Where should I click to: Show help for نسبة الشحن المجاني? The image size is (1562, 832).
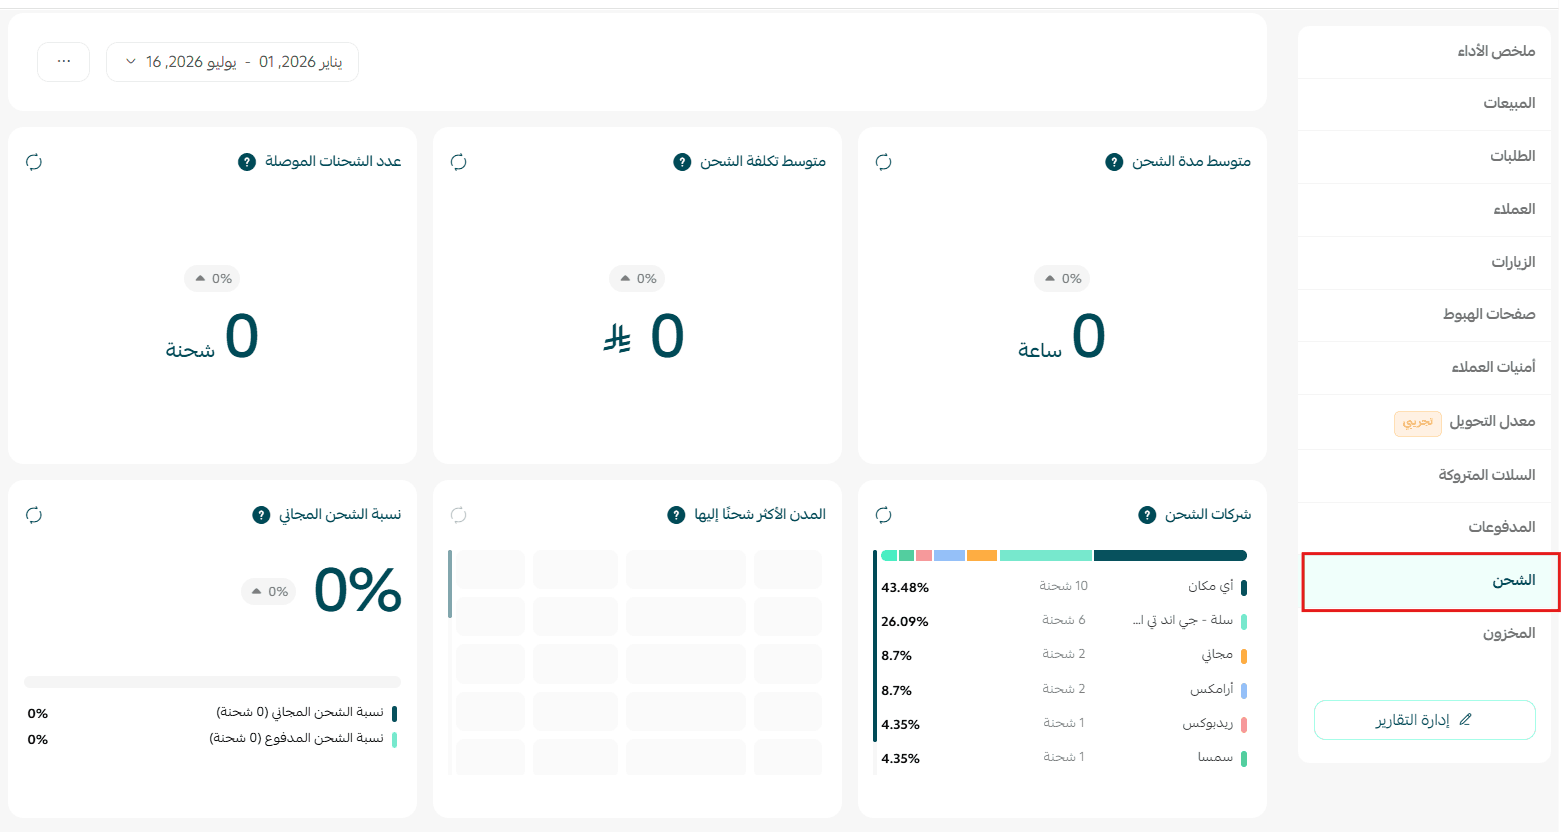pyautogui.click(x=261, y=515)
